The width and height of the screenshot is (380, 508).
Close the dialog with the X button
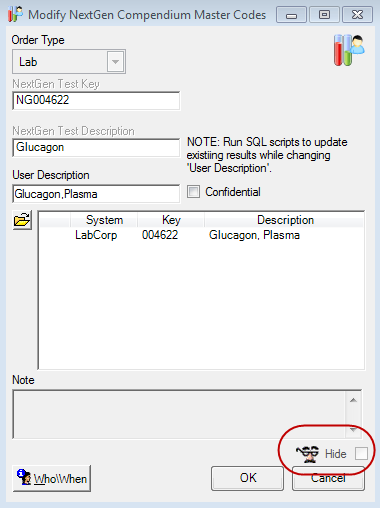(357, 15)
